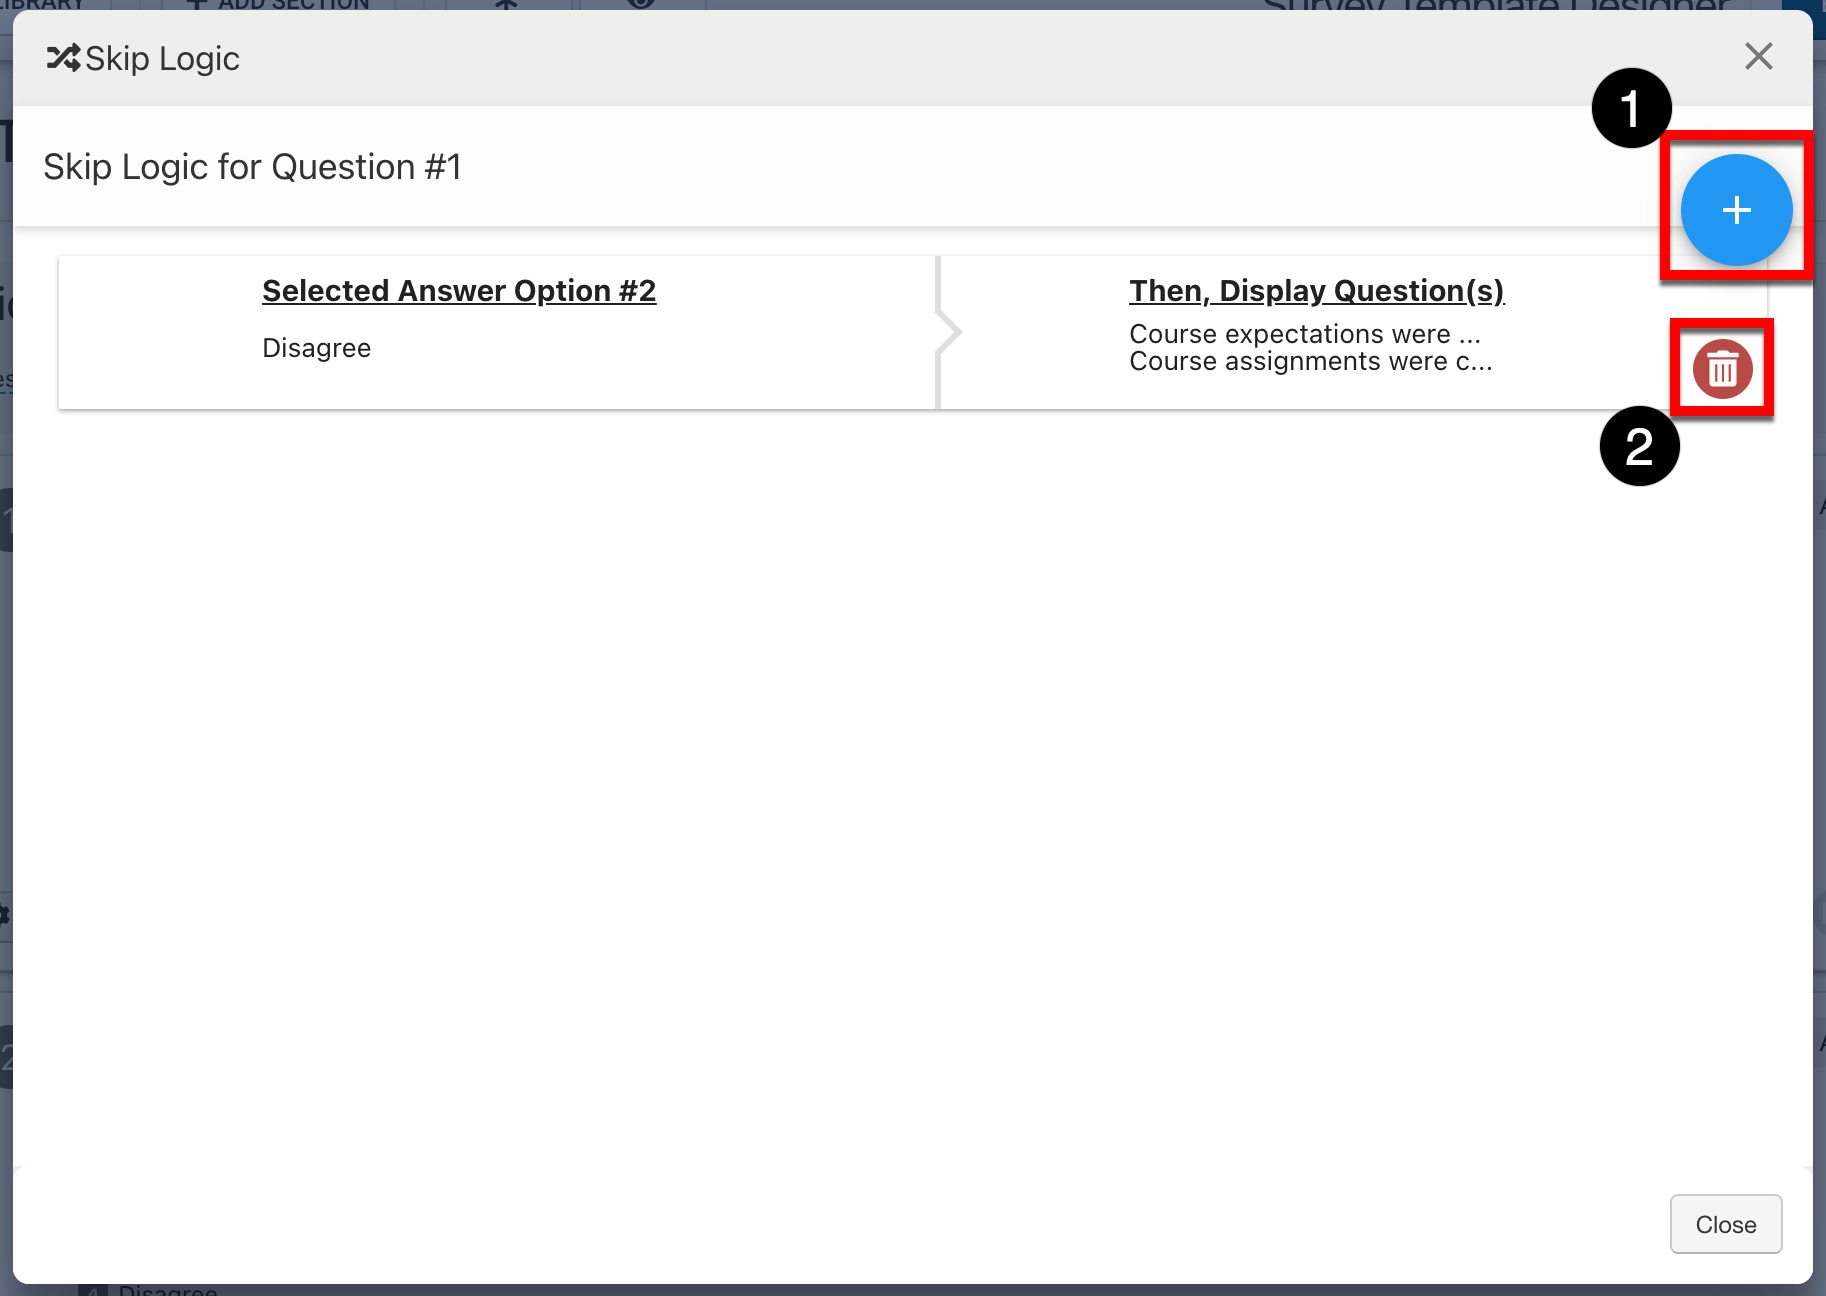Click the annotation circle numbered 2
Viewport: 1826px width, 1296px height.
click(1639, 446)
